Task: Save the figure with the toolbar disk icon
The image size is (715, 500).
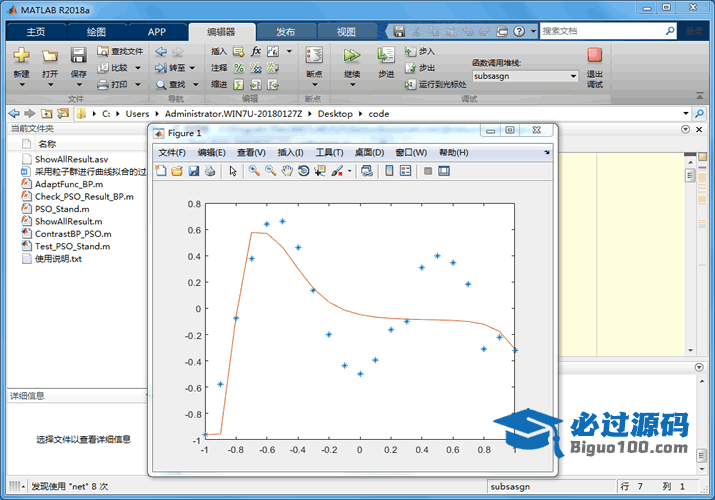Action: tap(194, 171)
